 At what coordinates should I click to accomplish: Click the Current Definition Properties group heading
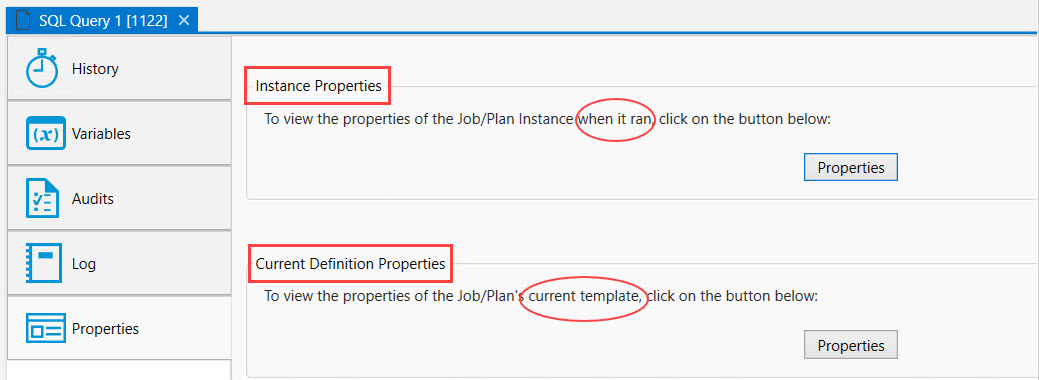(351, 263)
